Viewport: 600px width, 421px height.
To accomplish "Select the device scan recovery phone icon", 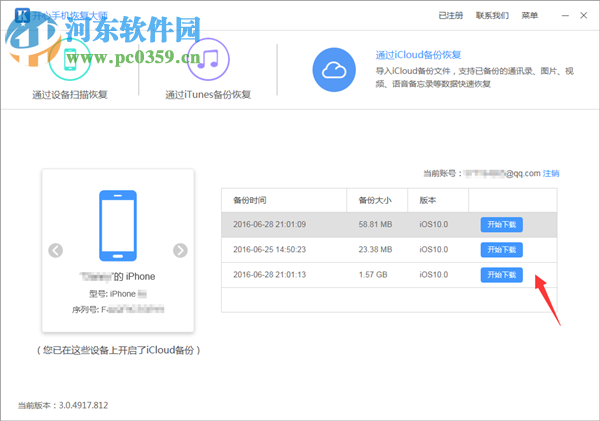I will click(70, 60).
